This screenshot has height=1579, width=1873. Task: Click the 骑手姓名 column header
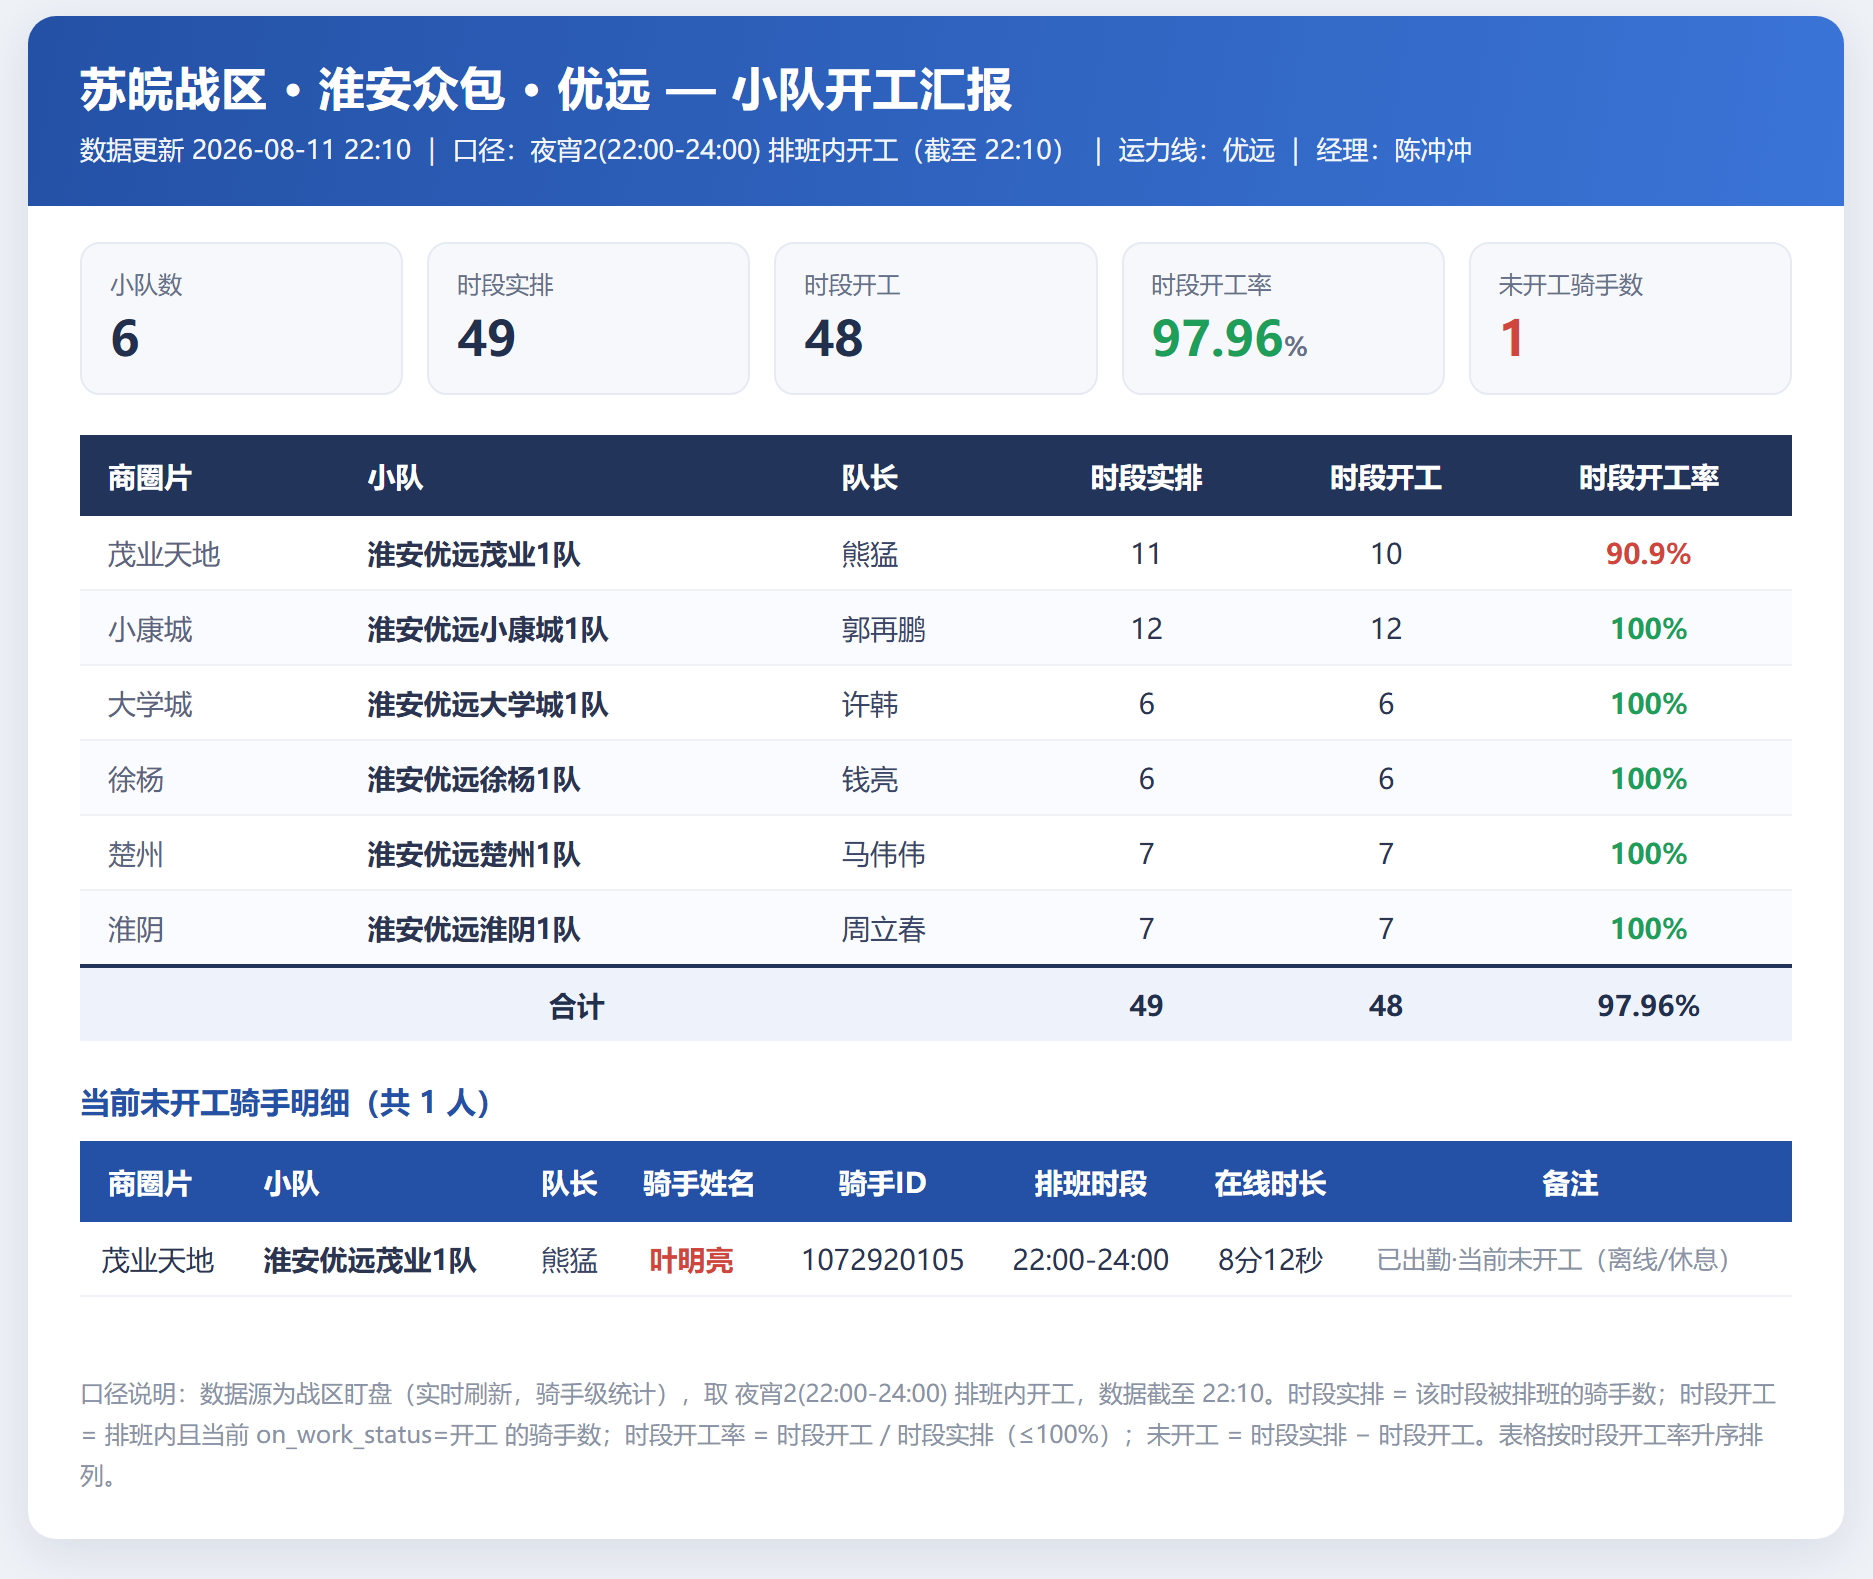(698, 1183)
